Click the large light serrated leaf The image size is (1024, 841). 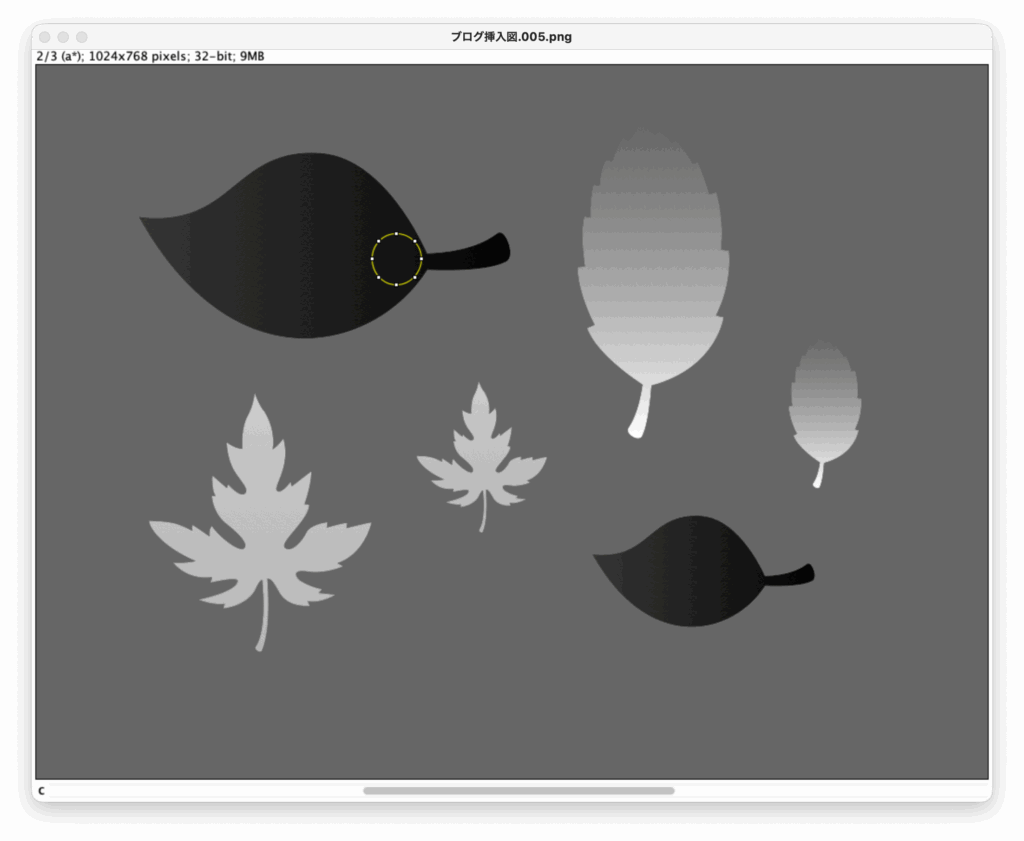point(653,270)
